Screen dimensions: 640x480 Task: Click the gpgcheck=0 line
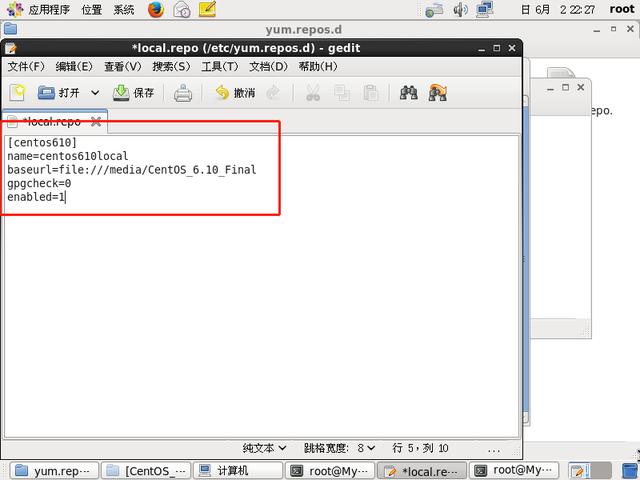point(39,183)
